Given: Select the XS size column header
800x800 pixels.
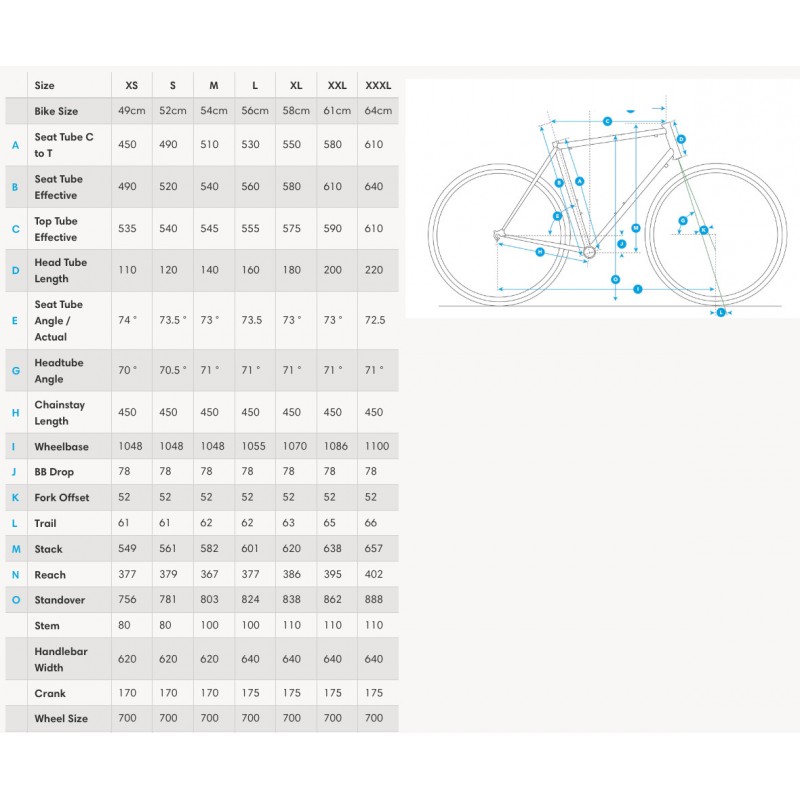Looking at the screenshot, I should point(132,85).
